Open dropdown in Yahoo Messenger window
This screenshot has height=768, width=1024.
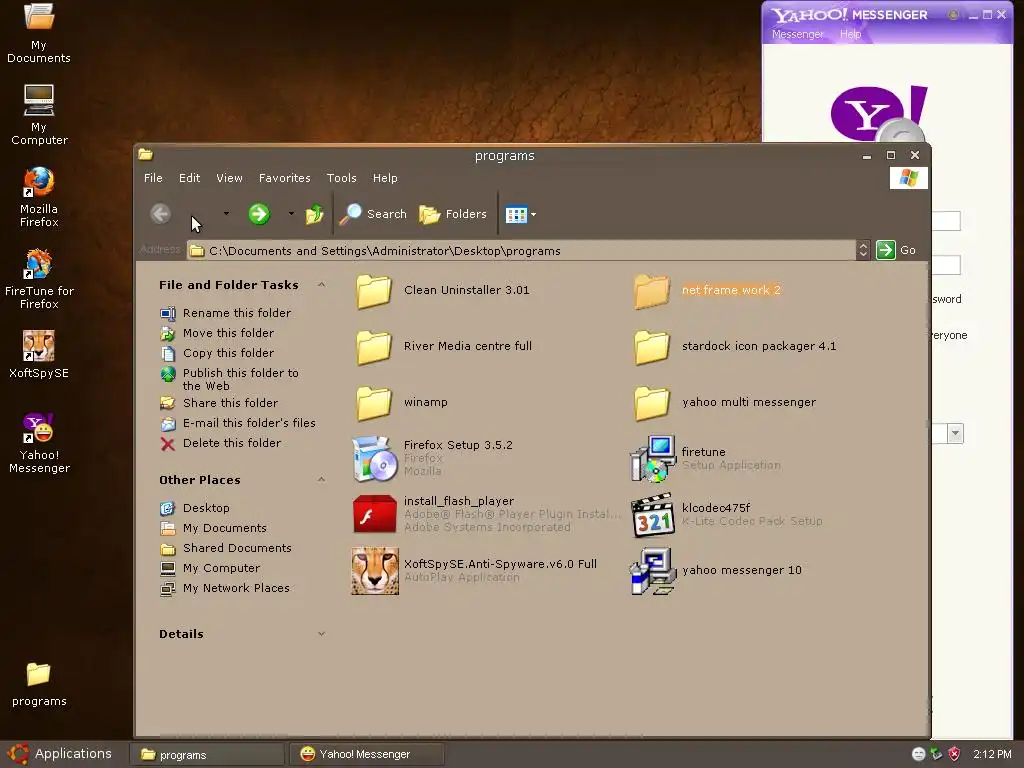(955, 433)
